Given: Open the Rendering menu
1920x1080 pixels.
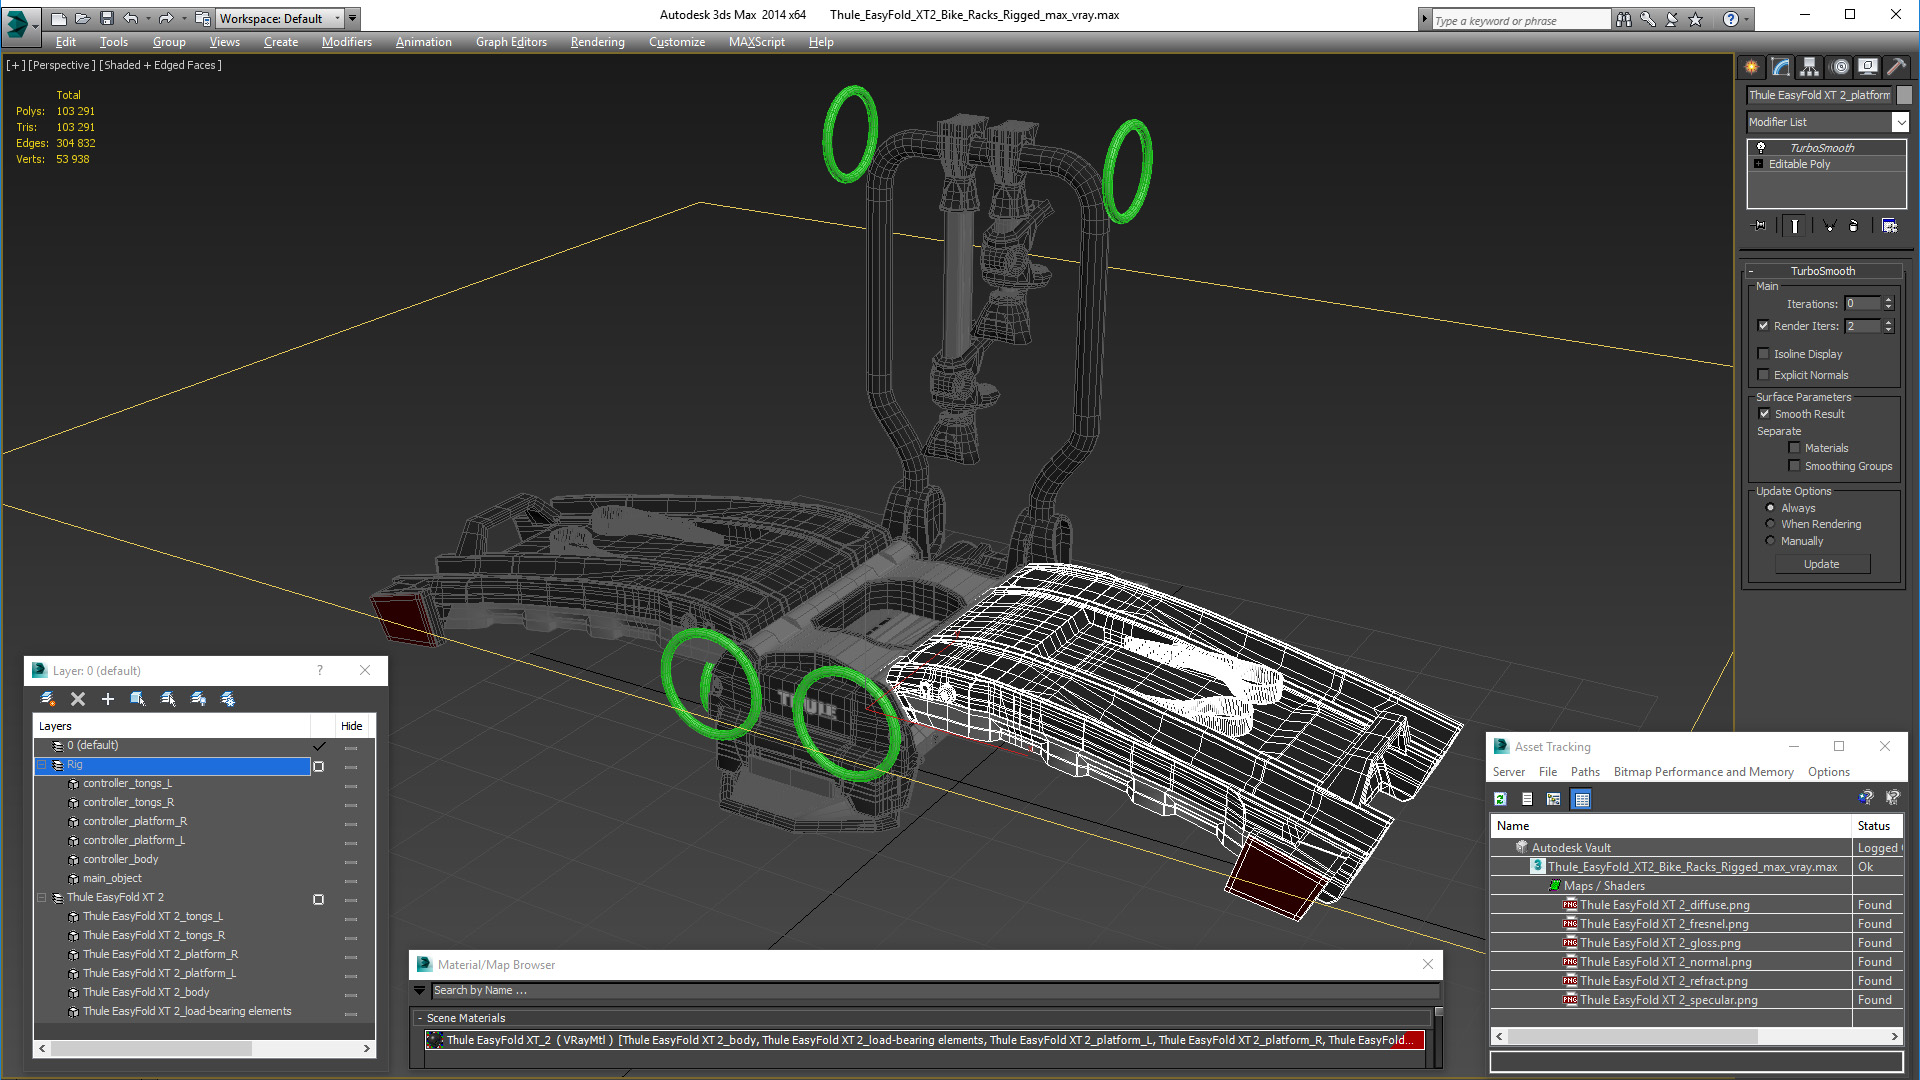Looking at the screenshot, I should 597,42.
